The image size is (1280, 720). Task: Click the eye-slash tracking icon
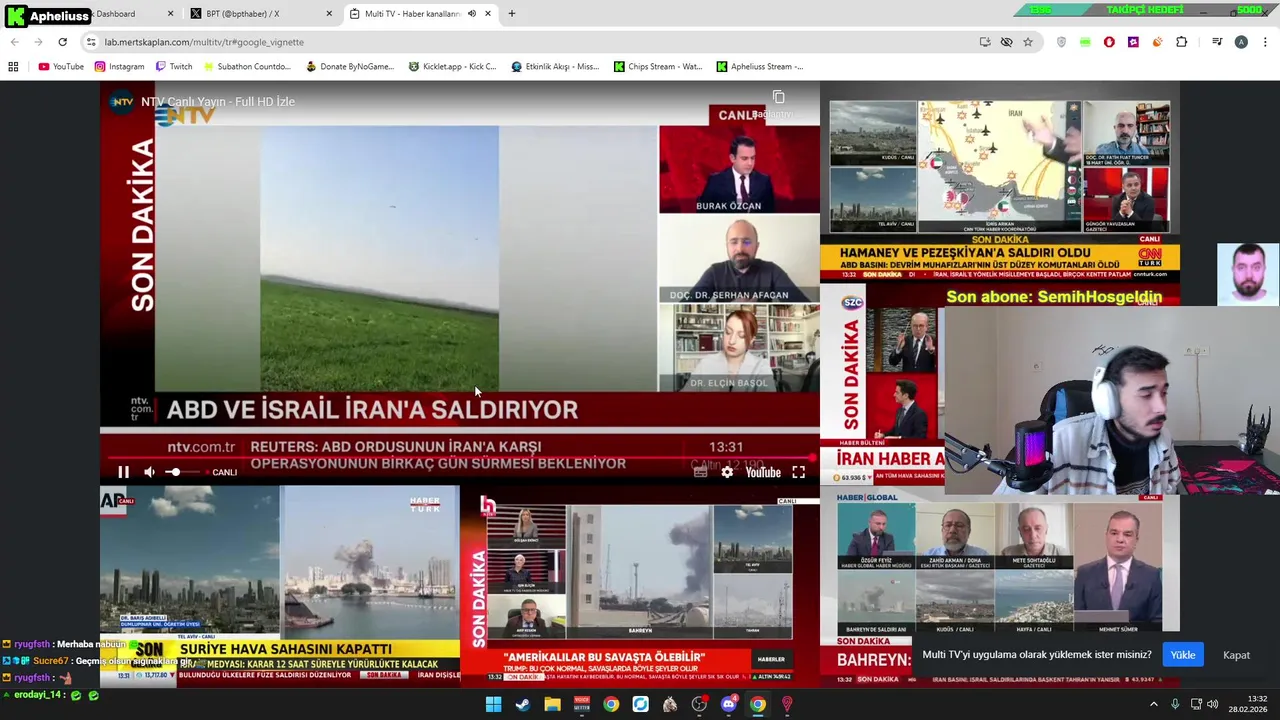point(1006,42)
